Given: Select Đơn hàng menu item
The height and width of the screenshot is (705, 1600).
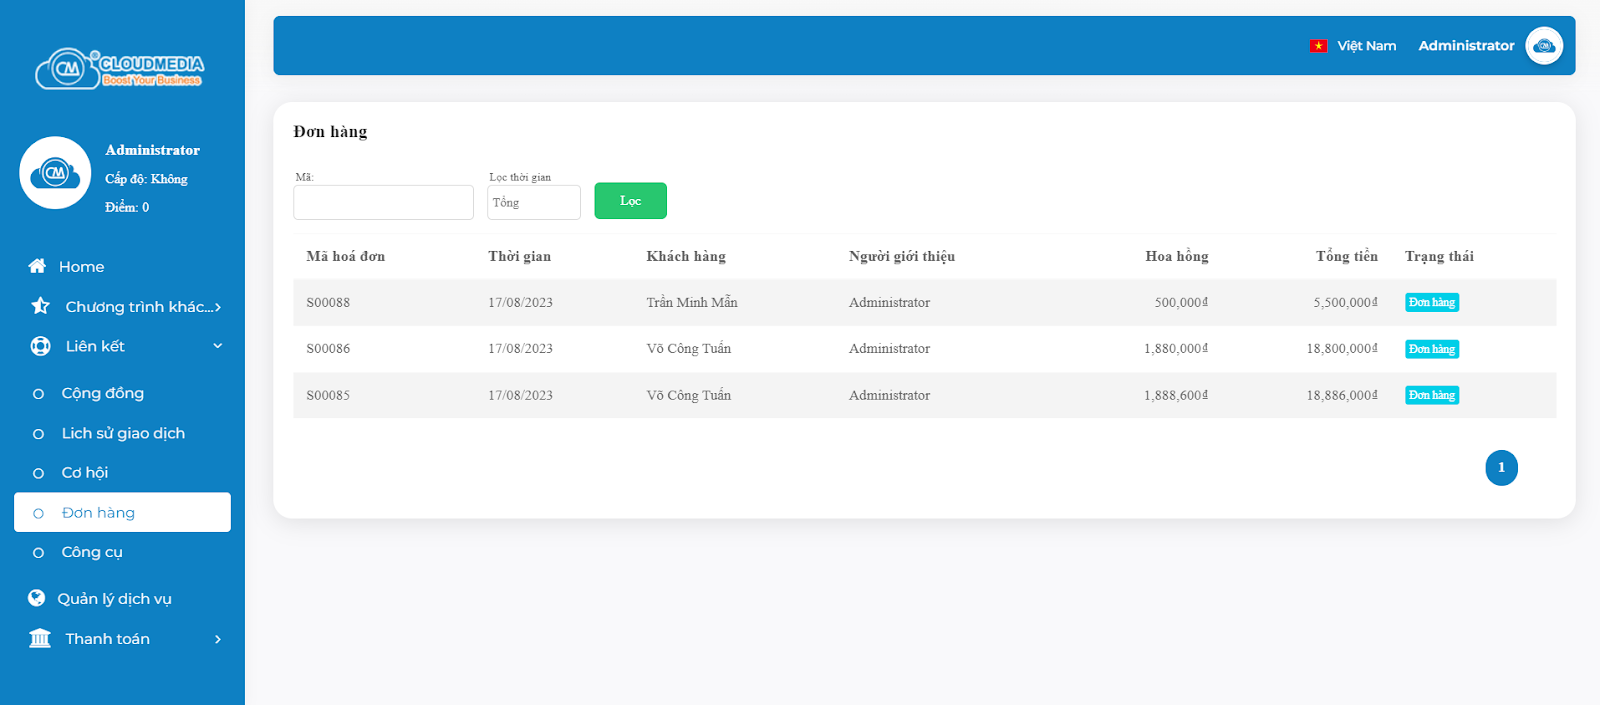Looking at the screenshot, I should [x=122, y=512].
